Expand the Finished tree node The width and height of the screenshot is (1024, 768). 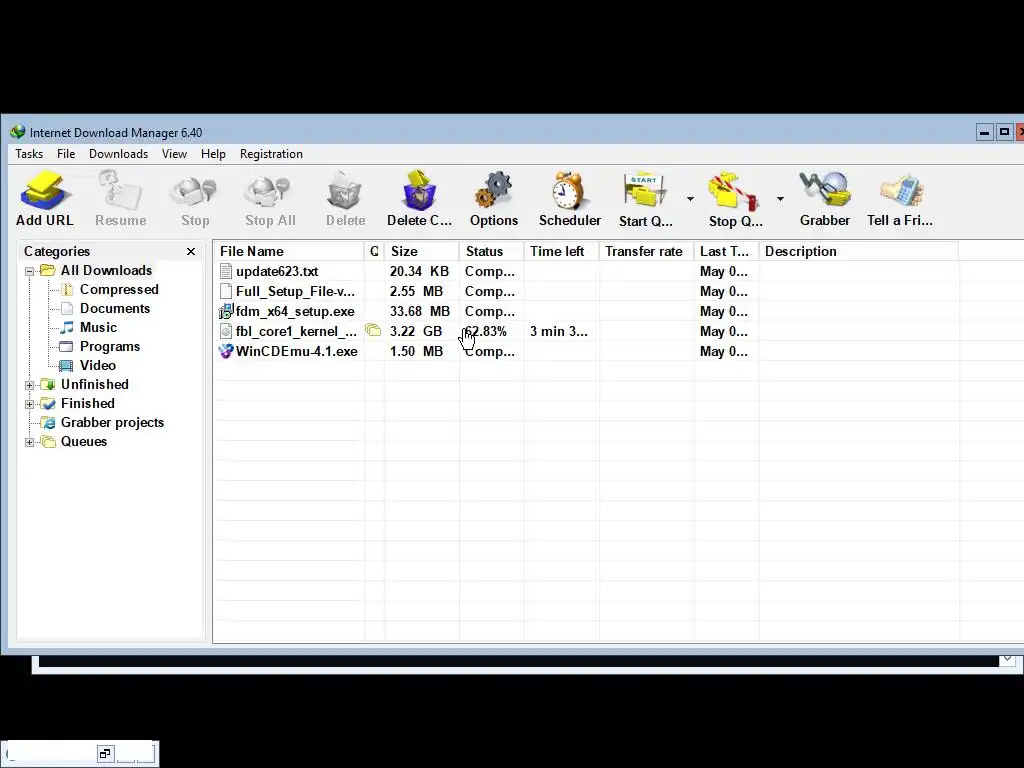(29, 404)
